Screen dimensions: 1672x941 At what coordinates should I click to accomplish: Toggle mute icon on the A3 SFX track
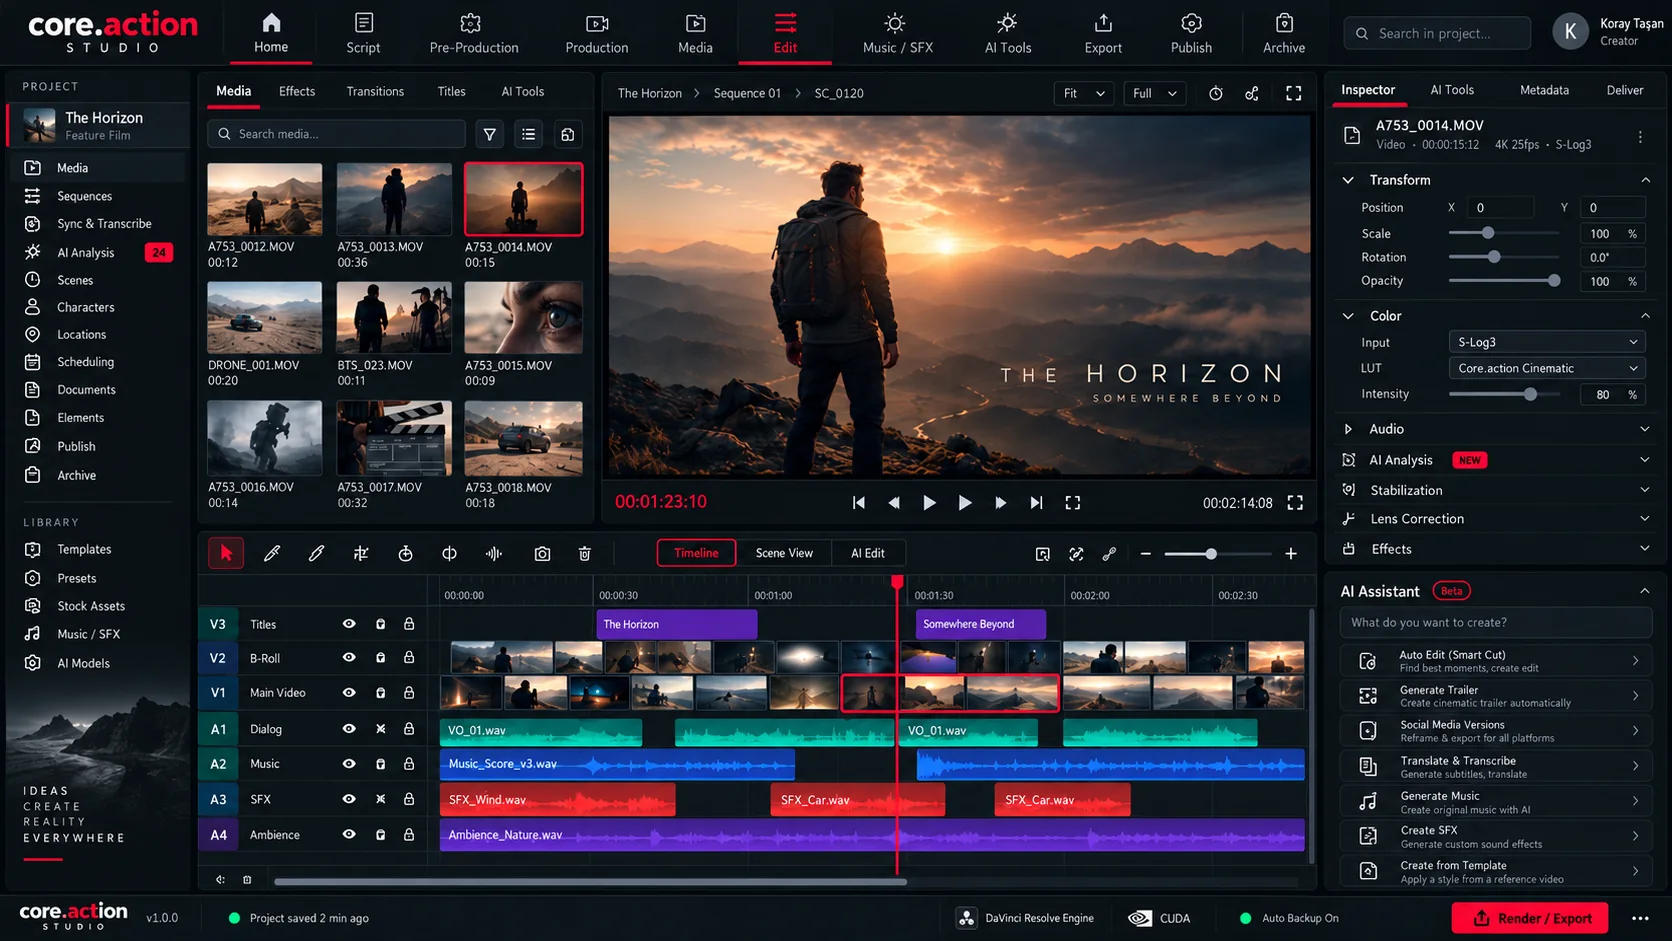click(x=381, y=799)
